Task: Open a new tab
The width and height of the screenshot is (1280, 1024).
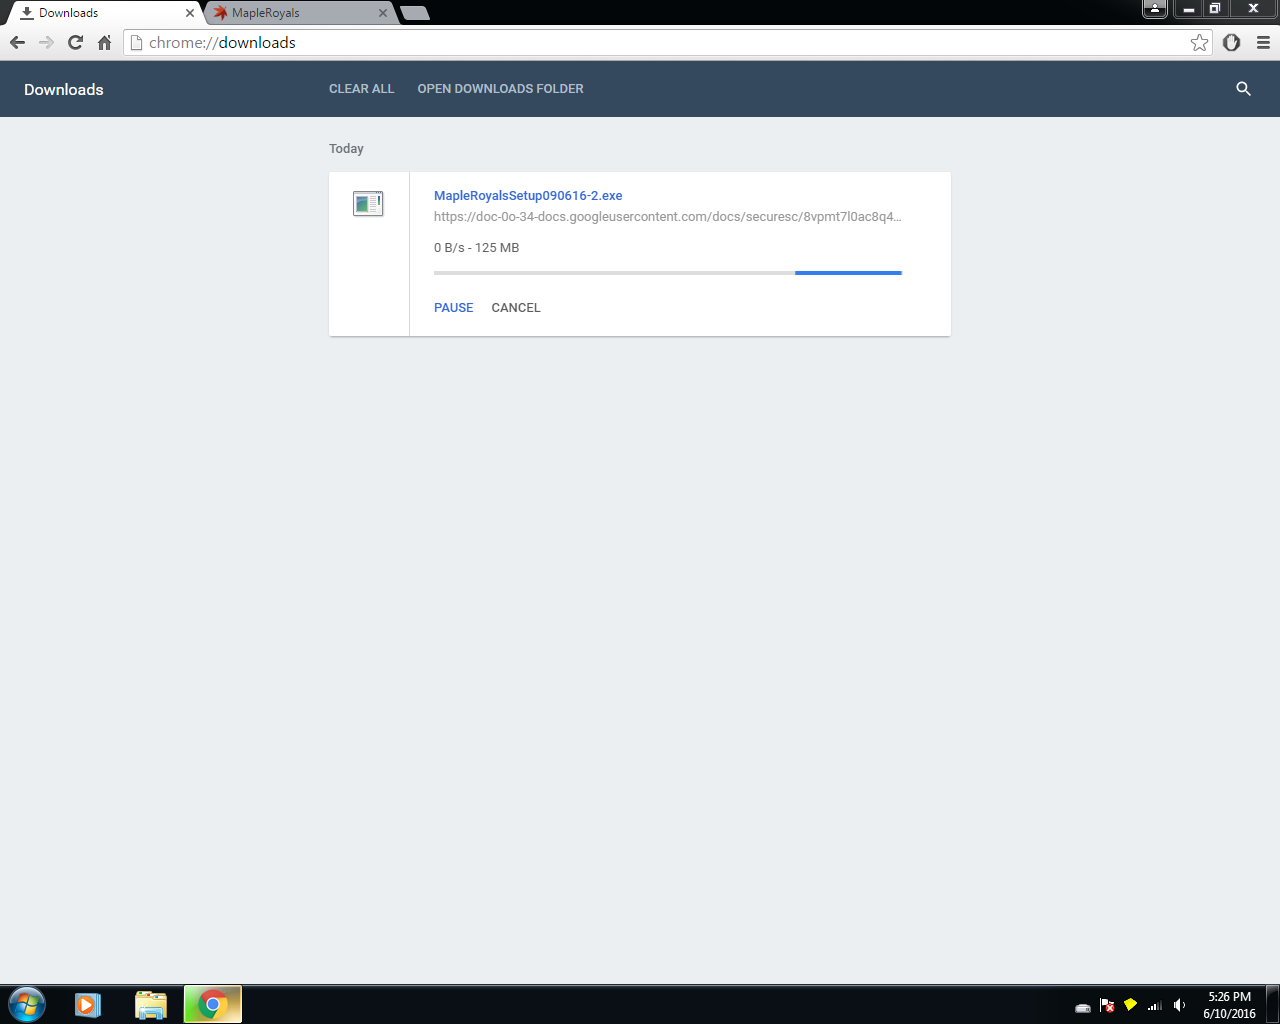Action: click(415, 13)
